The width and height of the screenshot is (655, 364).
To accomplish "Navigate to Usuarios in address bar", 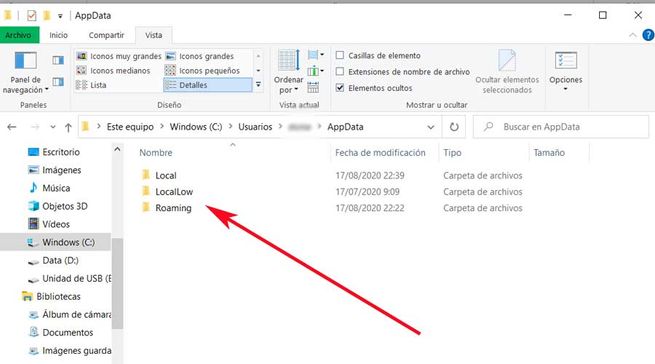I will [255, 127].
